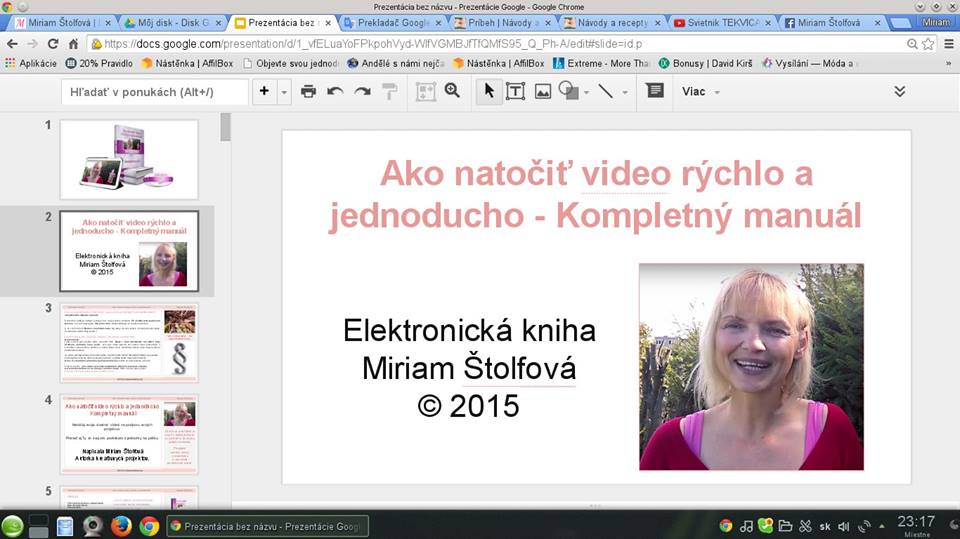Click the slide title text Ako natočiť video
The width and height of the screenshot is (960, 539).
click(596, 194)
